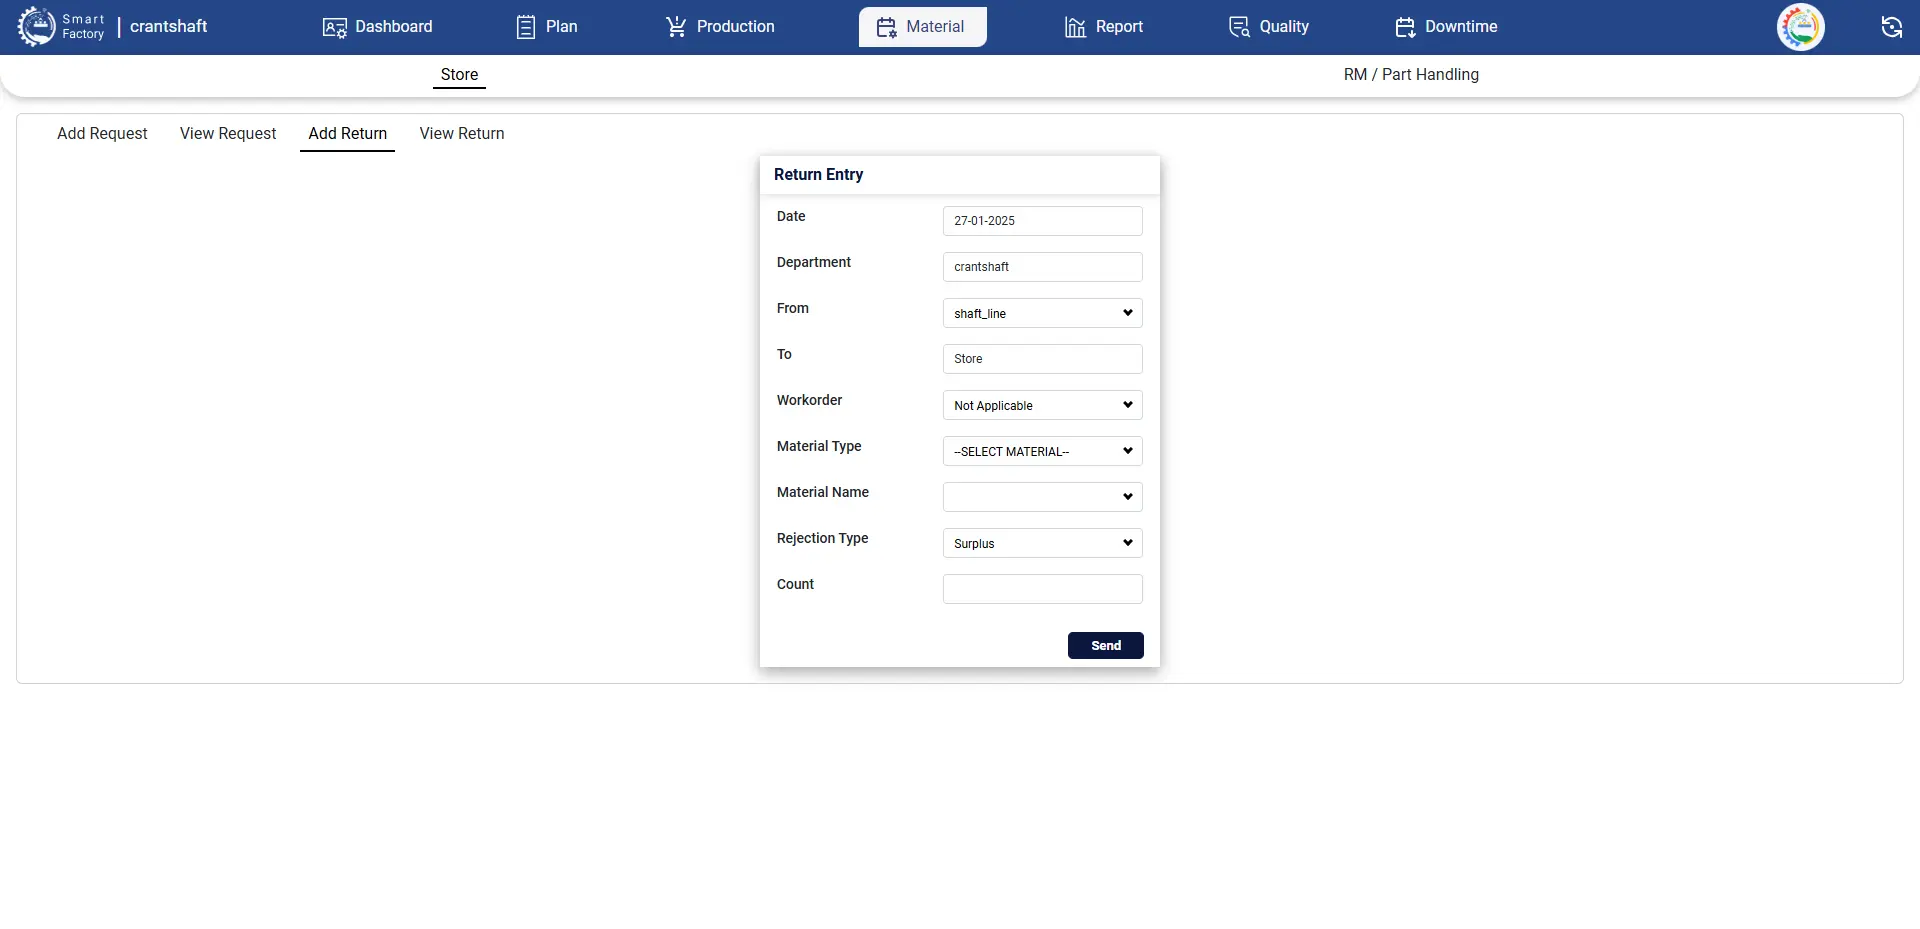Click the Workorder label
The width and height of the screenshot is (1920, 929).
click(x=809, y=401)
